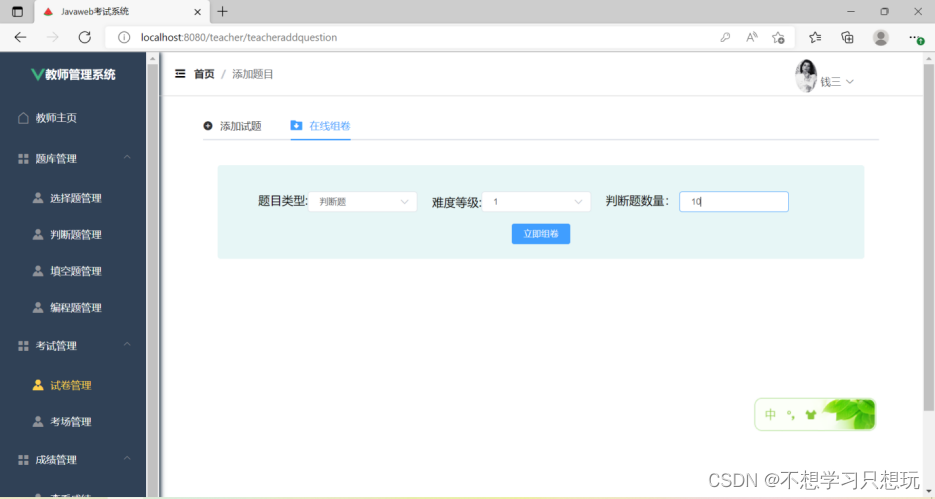
Task: Click the user icon beside 编程题管理
Action: pyautogui.click(x=38, y=307)
